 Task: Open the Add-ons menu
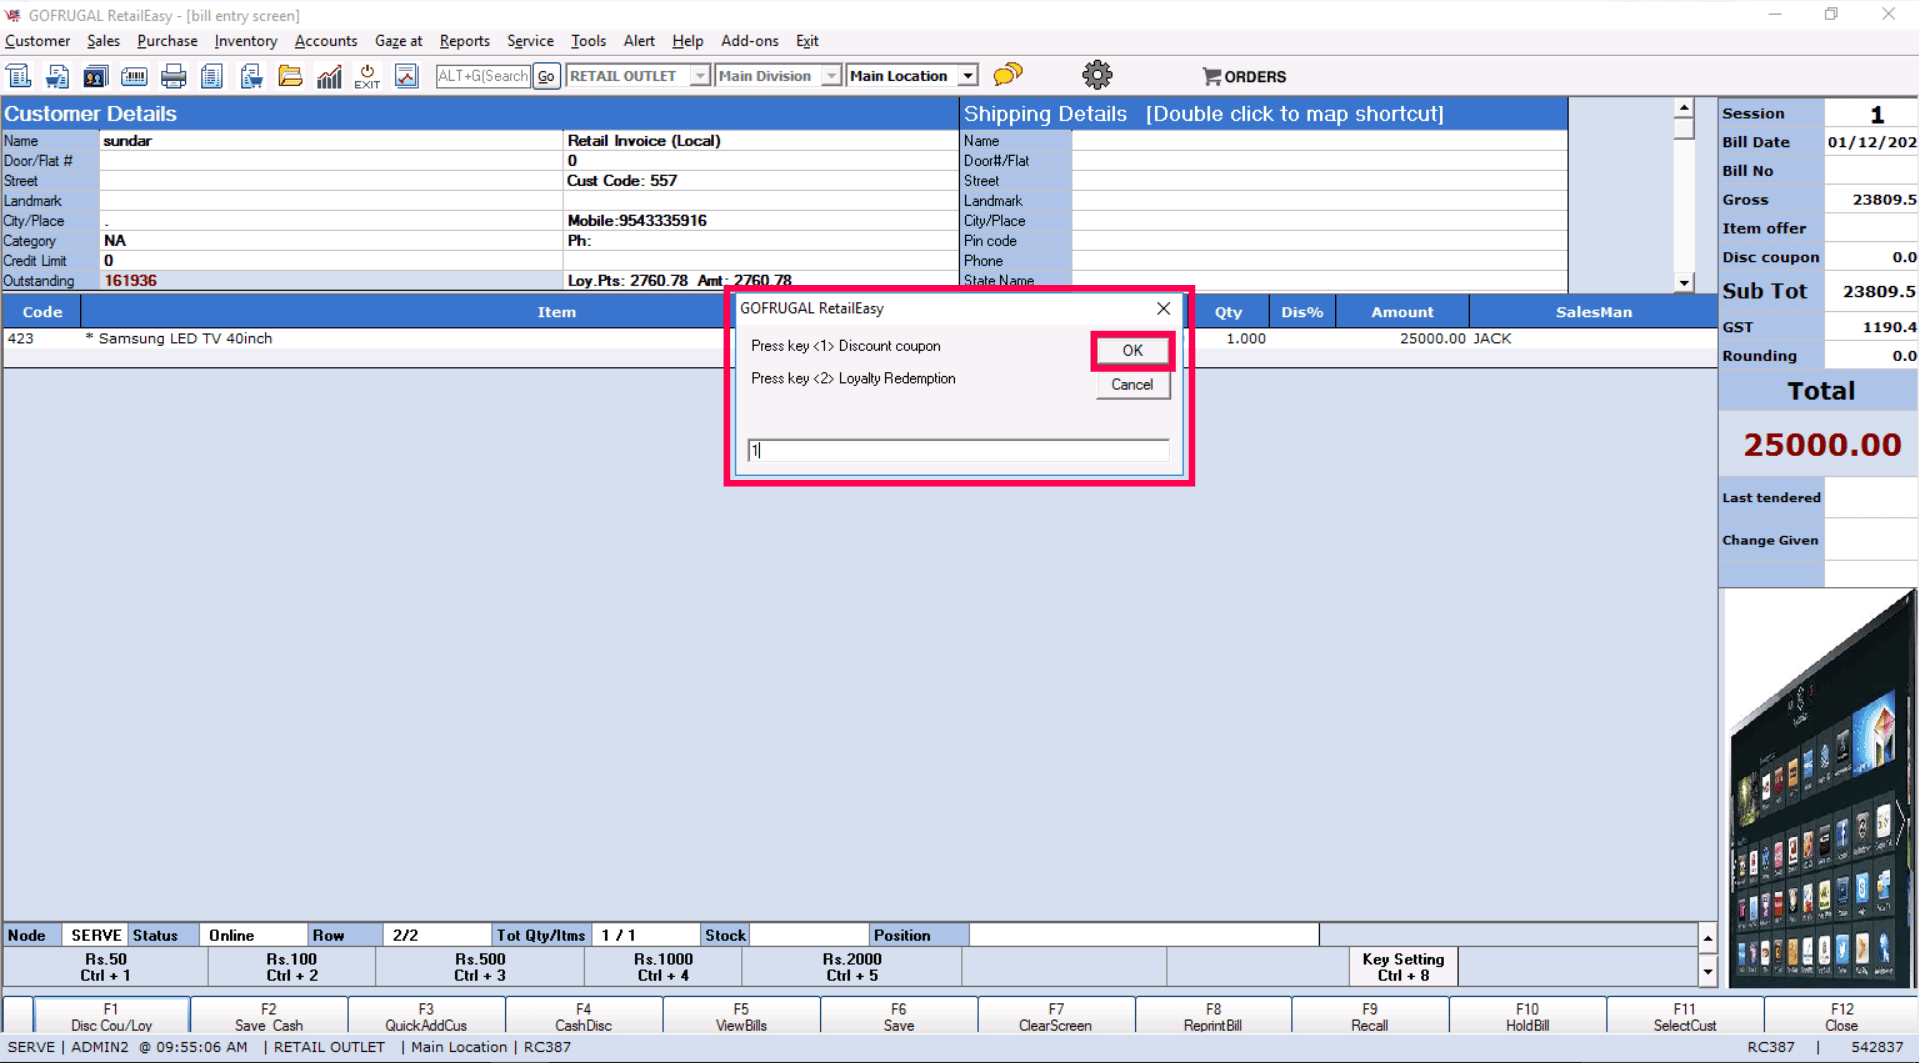[x=750, y=41]
